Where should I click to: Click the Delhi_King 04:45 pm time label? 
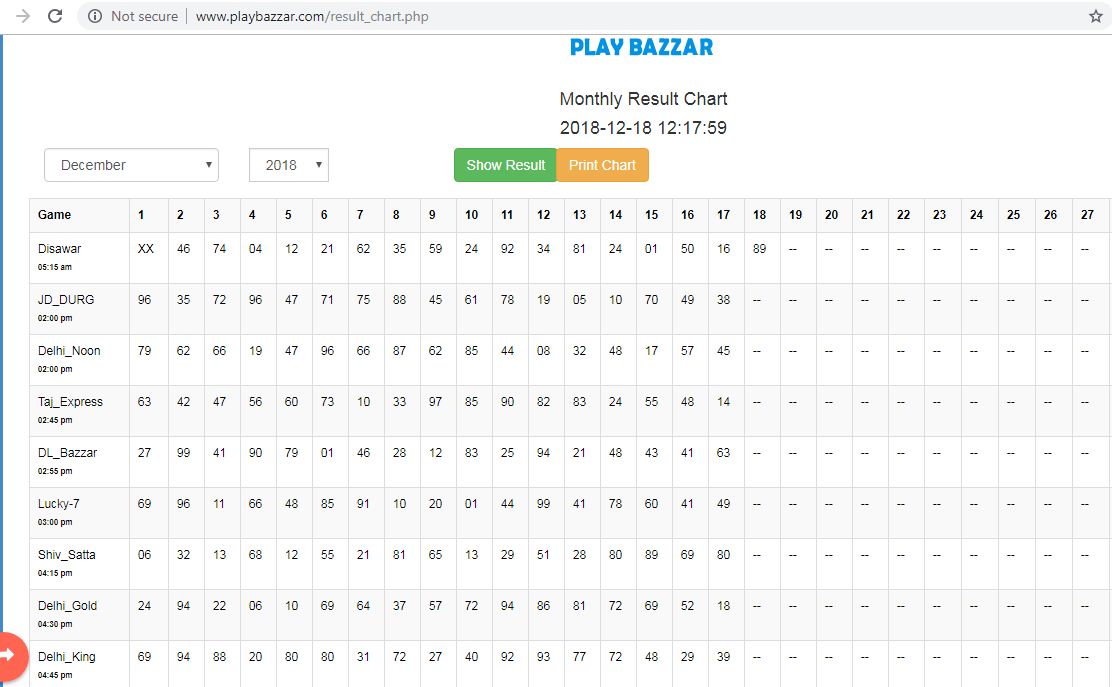(55, 676)
